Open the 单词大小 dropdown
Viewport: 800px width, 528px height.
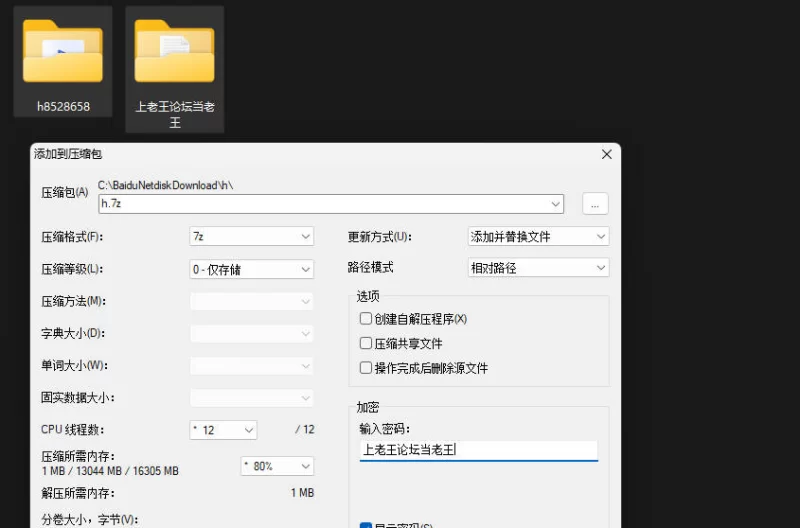(252, 366)
